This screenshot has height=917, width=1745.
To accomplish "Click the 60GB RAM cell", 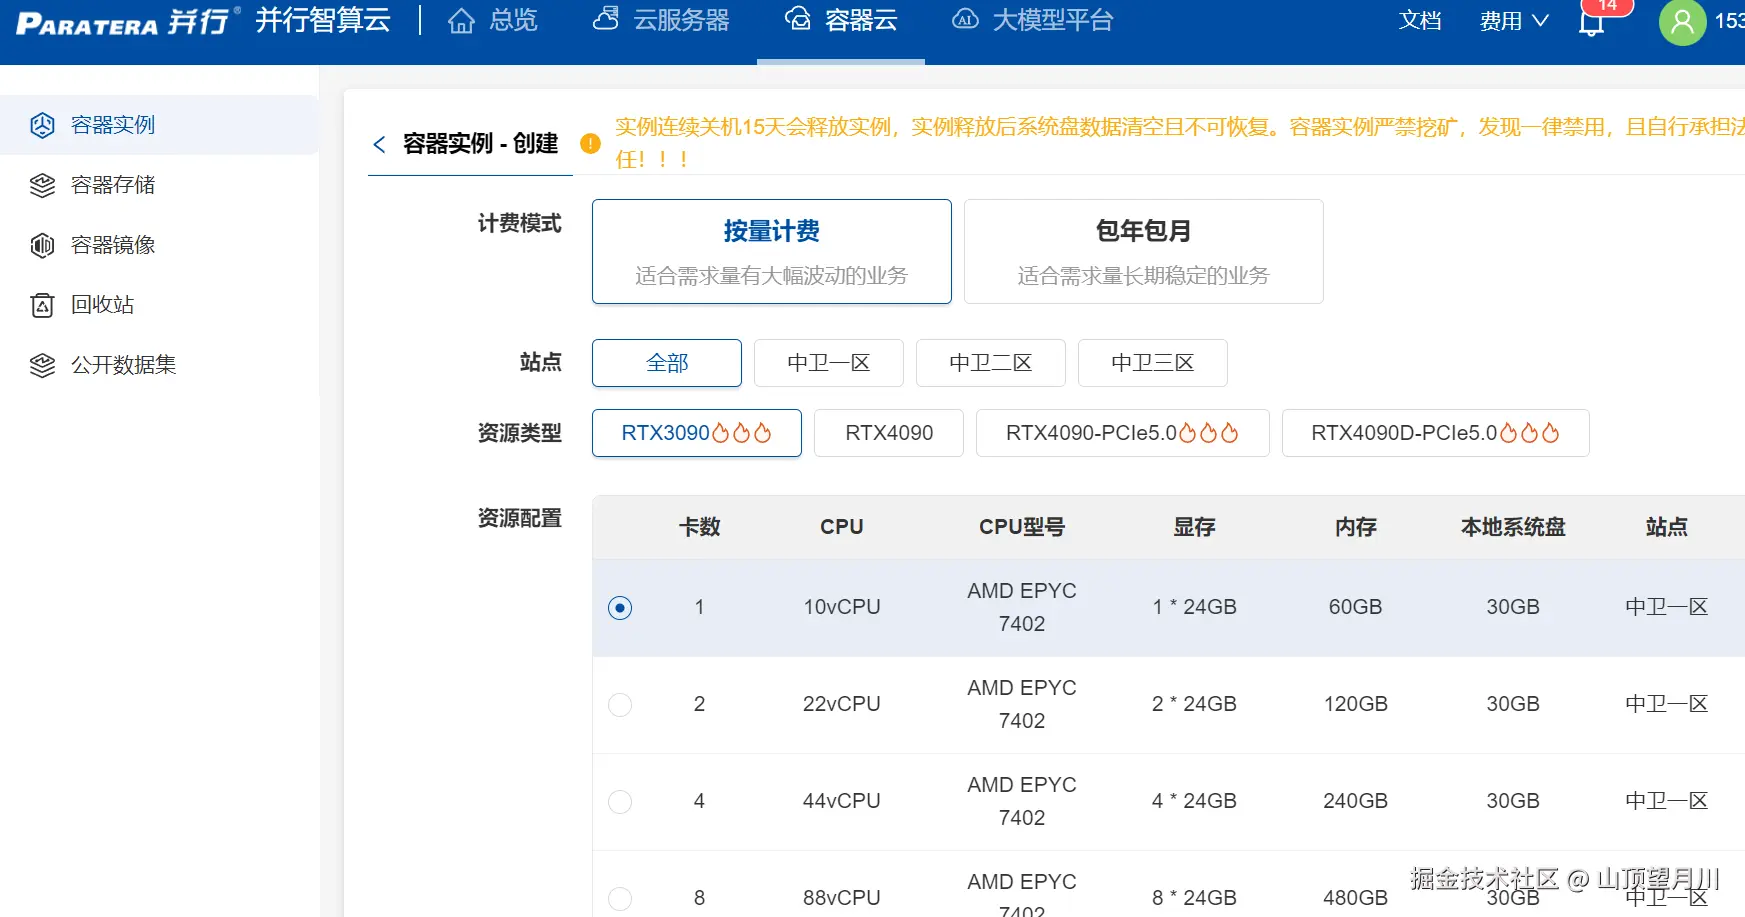I will click(1356, 607).
